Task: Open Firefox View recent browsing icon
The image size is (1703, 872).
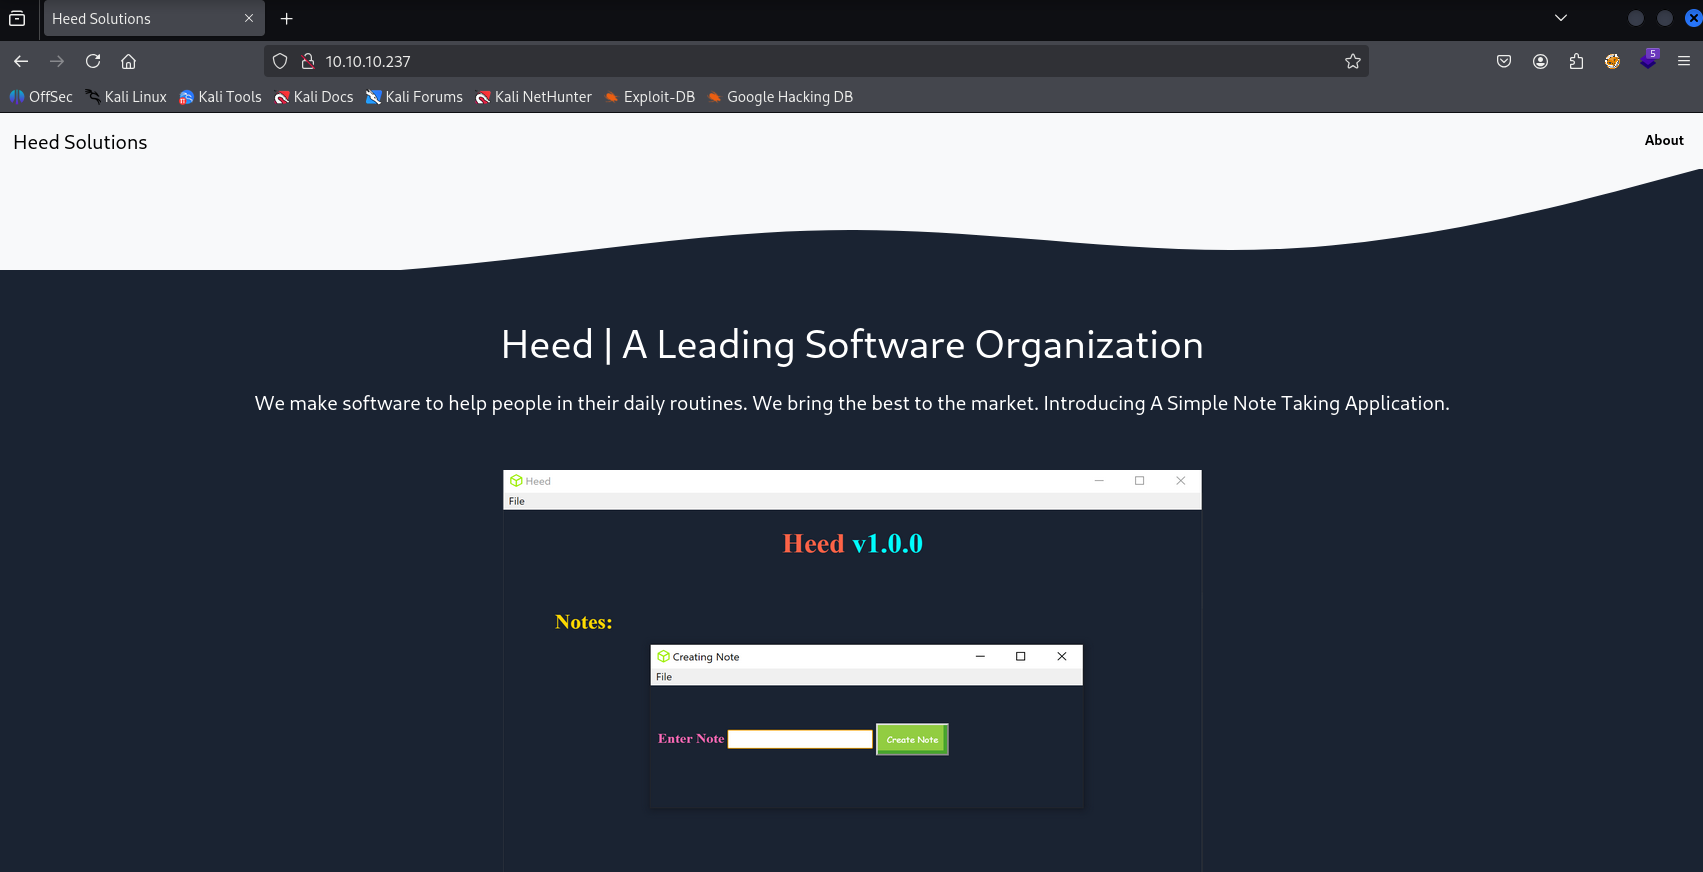Action: pyautogui.click(x=17, y=18)
